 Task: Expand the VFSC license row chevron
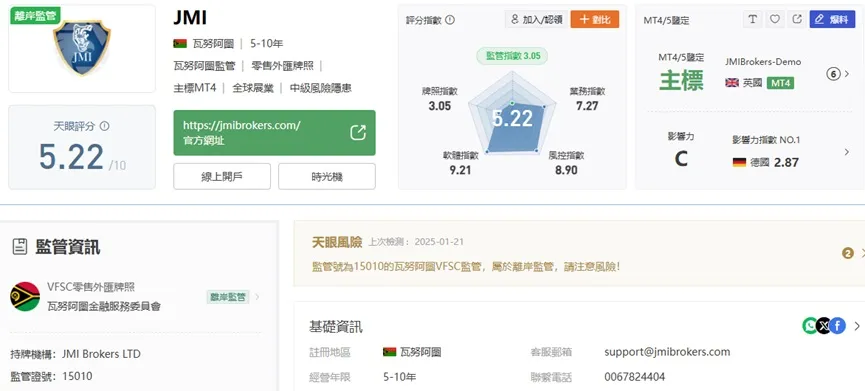click(257, 297)
